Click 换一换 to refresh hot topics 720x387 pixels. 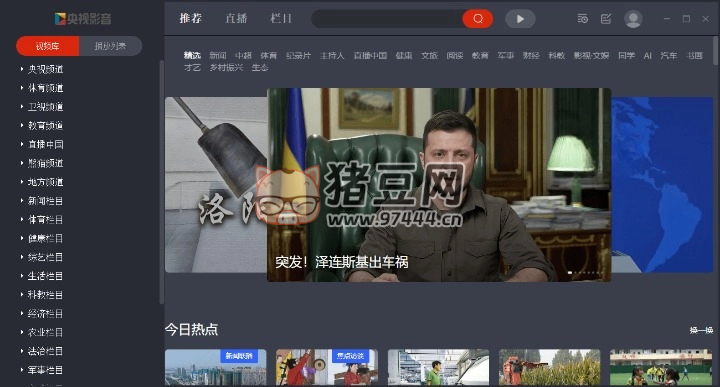click(x=701, y=330)
